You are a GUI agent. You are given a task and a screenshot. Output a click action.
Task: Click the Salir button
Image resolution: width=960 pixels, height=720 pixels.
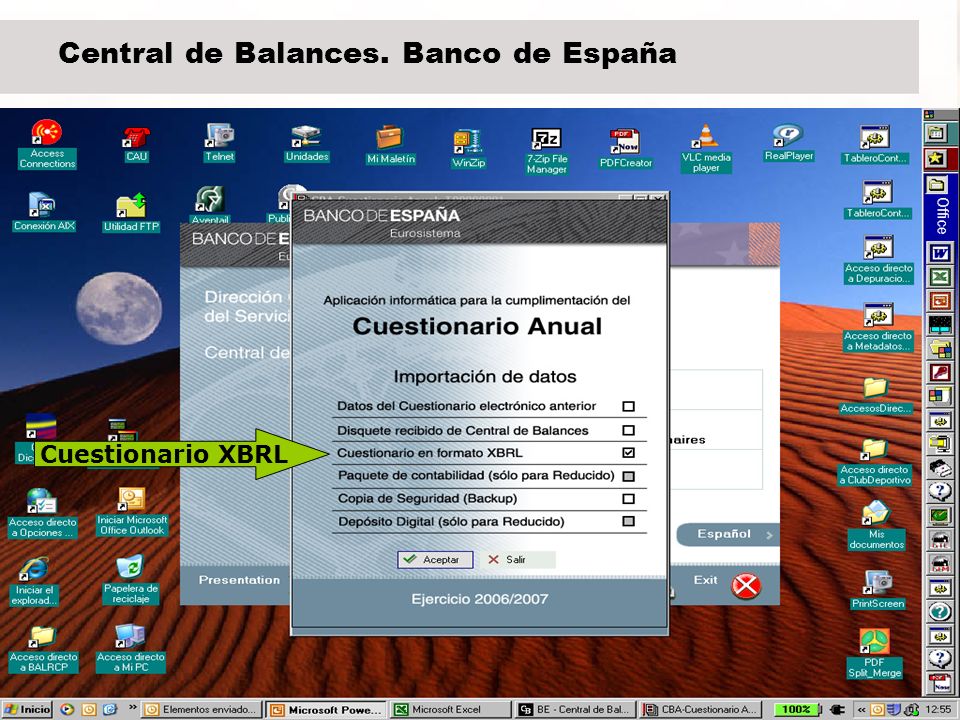518,560
